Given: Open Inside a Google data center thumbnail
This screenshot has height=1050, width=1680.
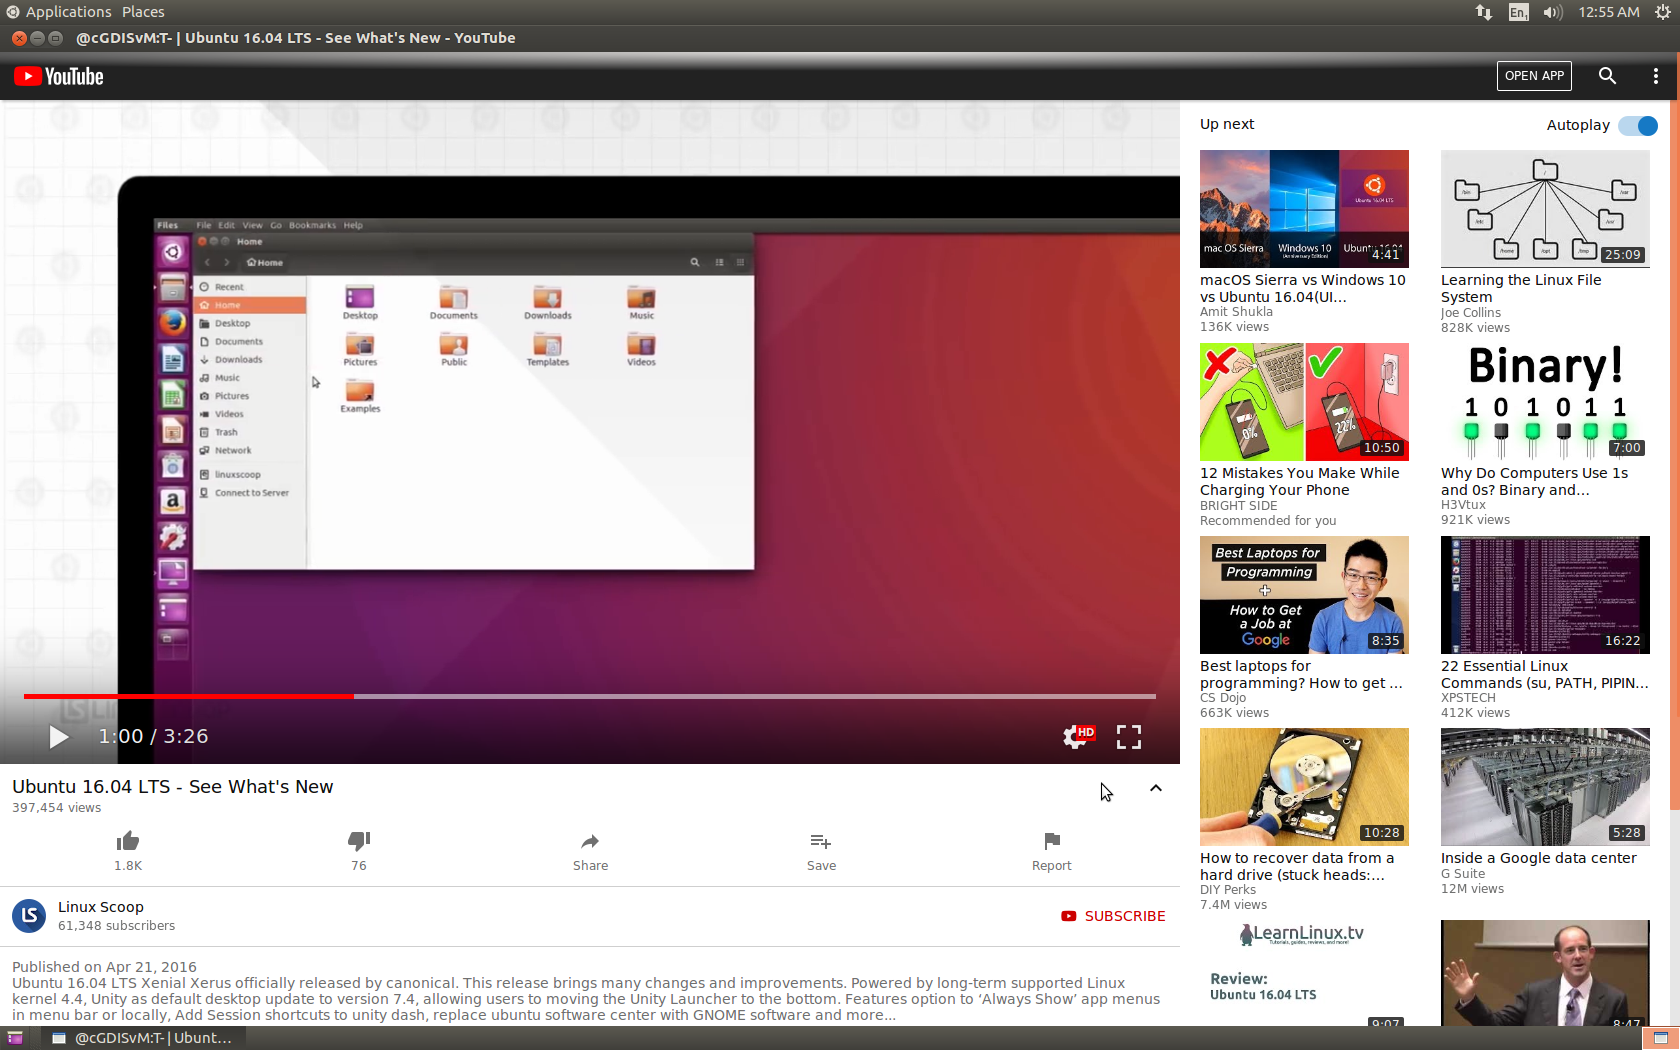Looking at the screenshot, I should [x=1545, y=787].
